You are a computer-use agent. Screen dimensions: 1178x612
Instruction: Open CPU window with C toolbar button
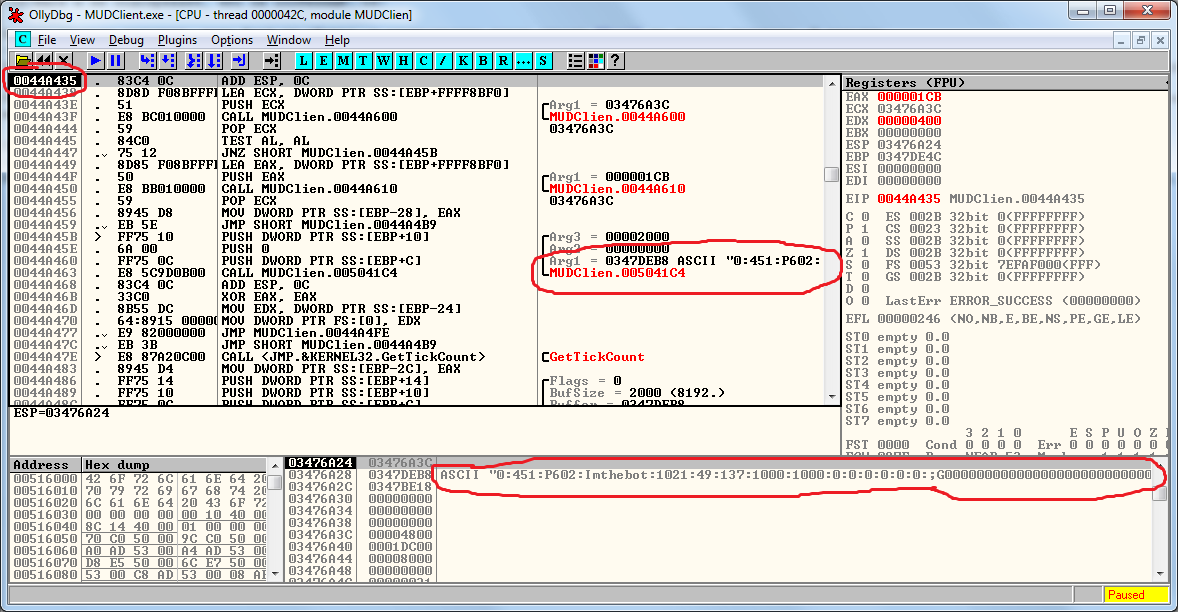[x=424, y=61]
